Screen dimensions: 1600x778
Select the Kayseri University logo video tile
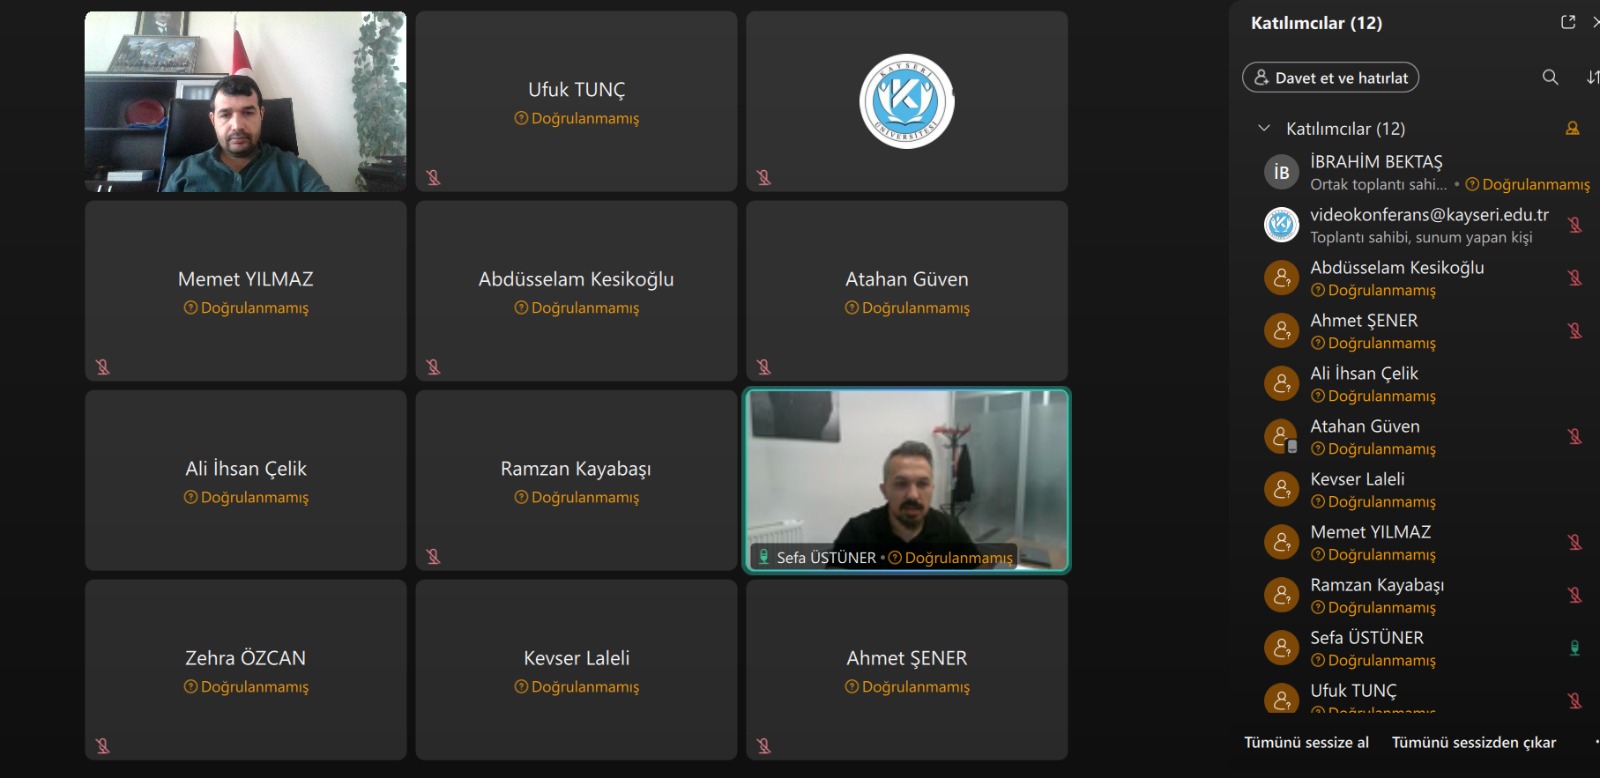(907, 101)
